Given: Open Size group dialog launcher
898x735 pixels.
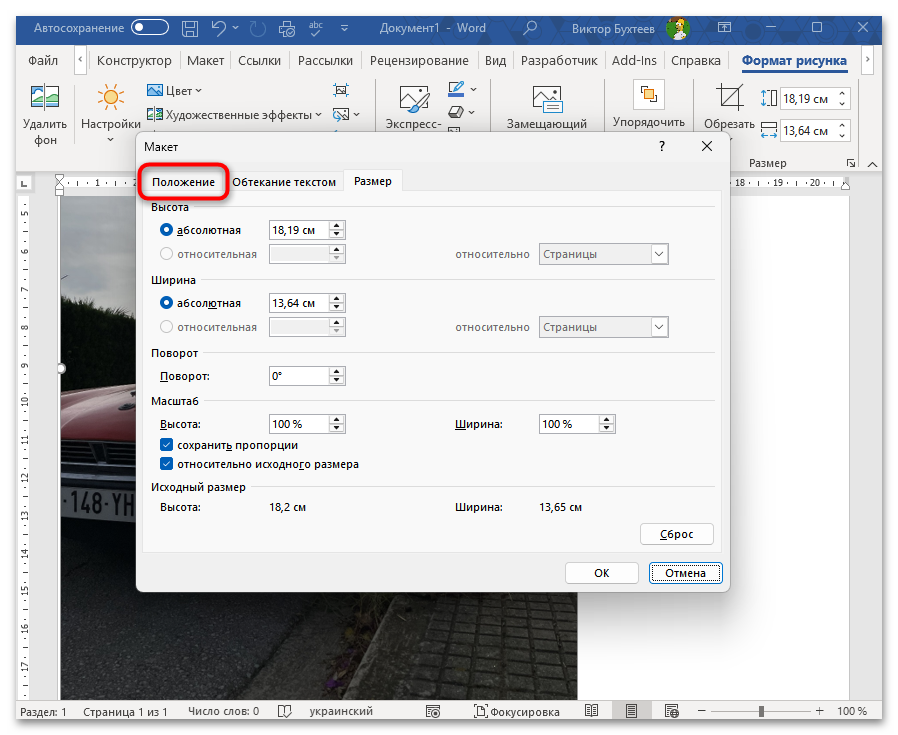Looking at the screenshot, I should point(851,163).
